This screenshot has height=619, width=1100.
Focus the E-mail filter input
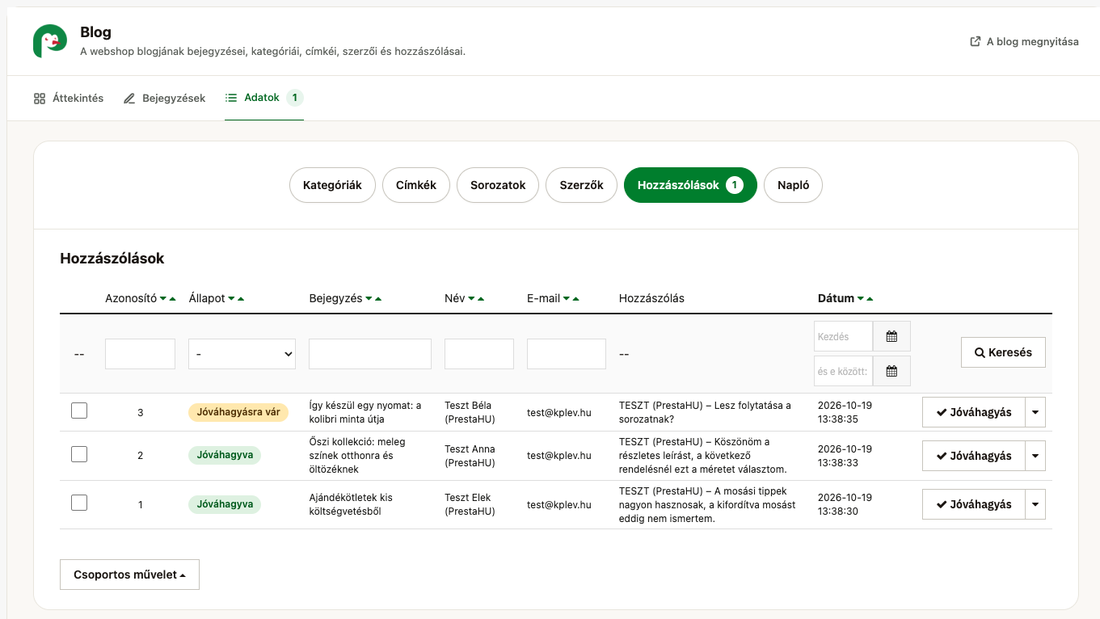(x=566, y=354)
